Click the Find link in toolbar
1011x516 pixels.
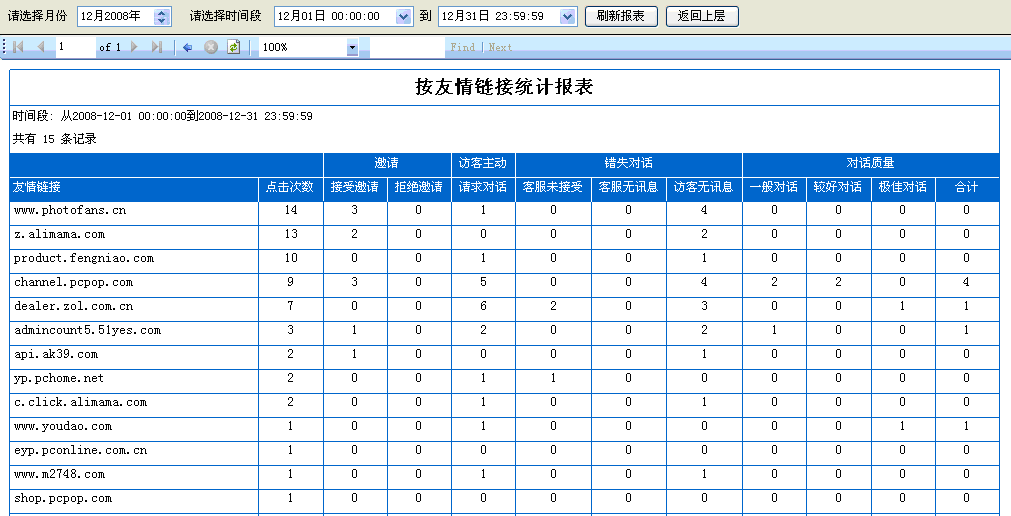[462, 47]
